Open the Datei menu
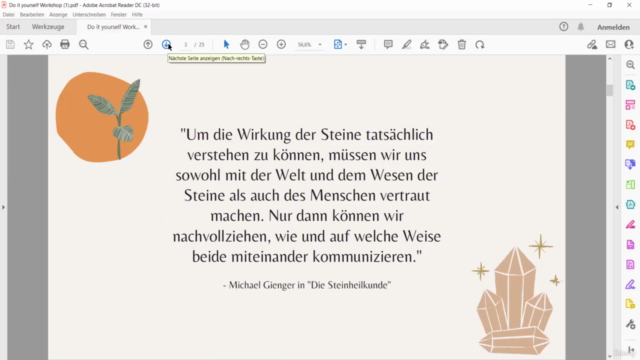Image resolution: width=640 pixels, height=360 pixels. click(x=8, y=14)
